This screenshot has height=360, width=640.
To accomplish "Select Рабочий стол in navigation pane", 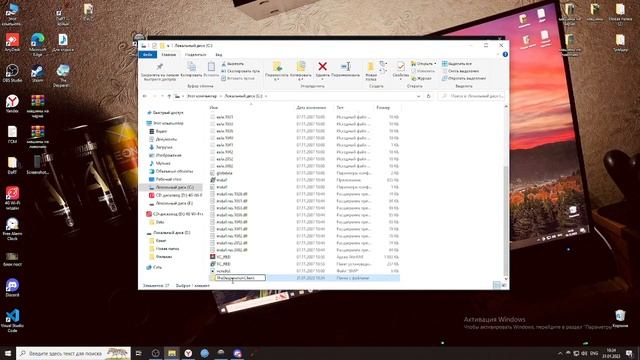I will pyautogui.click(x=168, y=179).
